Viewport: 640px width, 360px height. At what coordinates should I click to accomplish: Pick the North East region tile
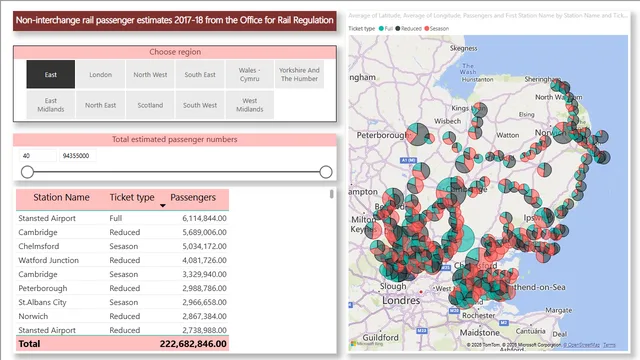click(100, 105)
